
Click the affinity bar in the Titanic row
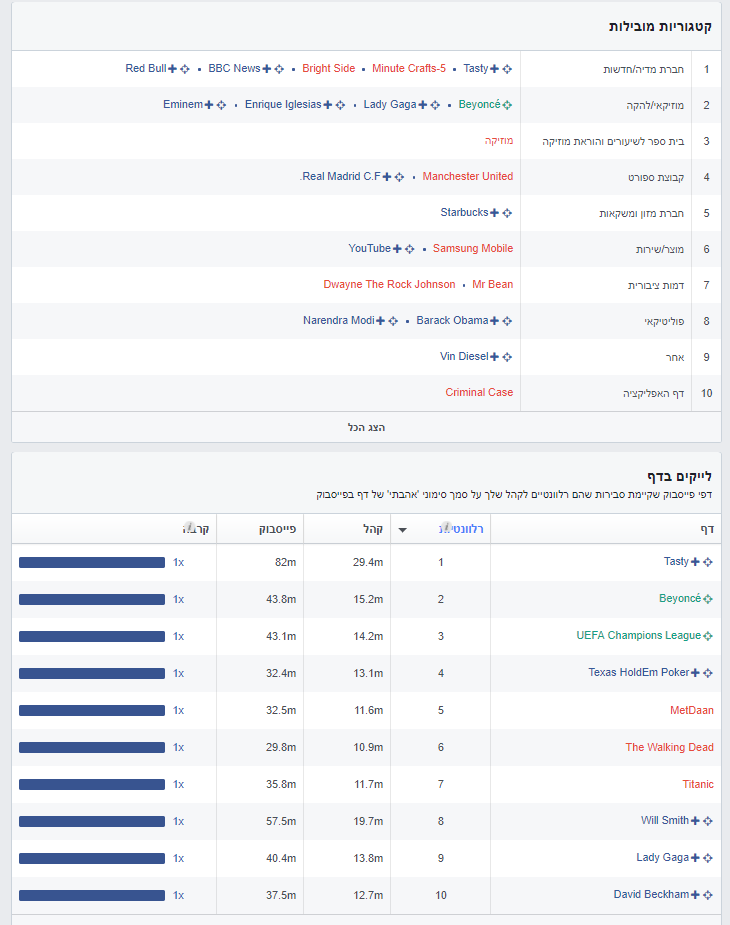click(92, 785)
